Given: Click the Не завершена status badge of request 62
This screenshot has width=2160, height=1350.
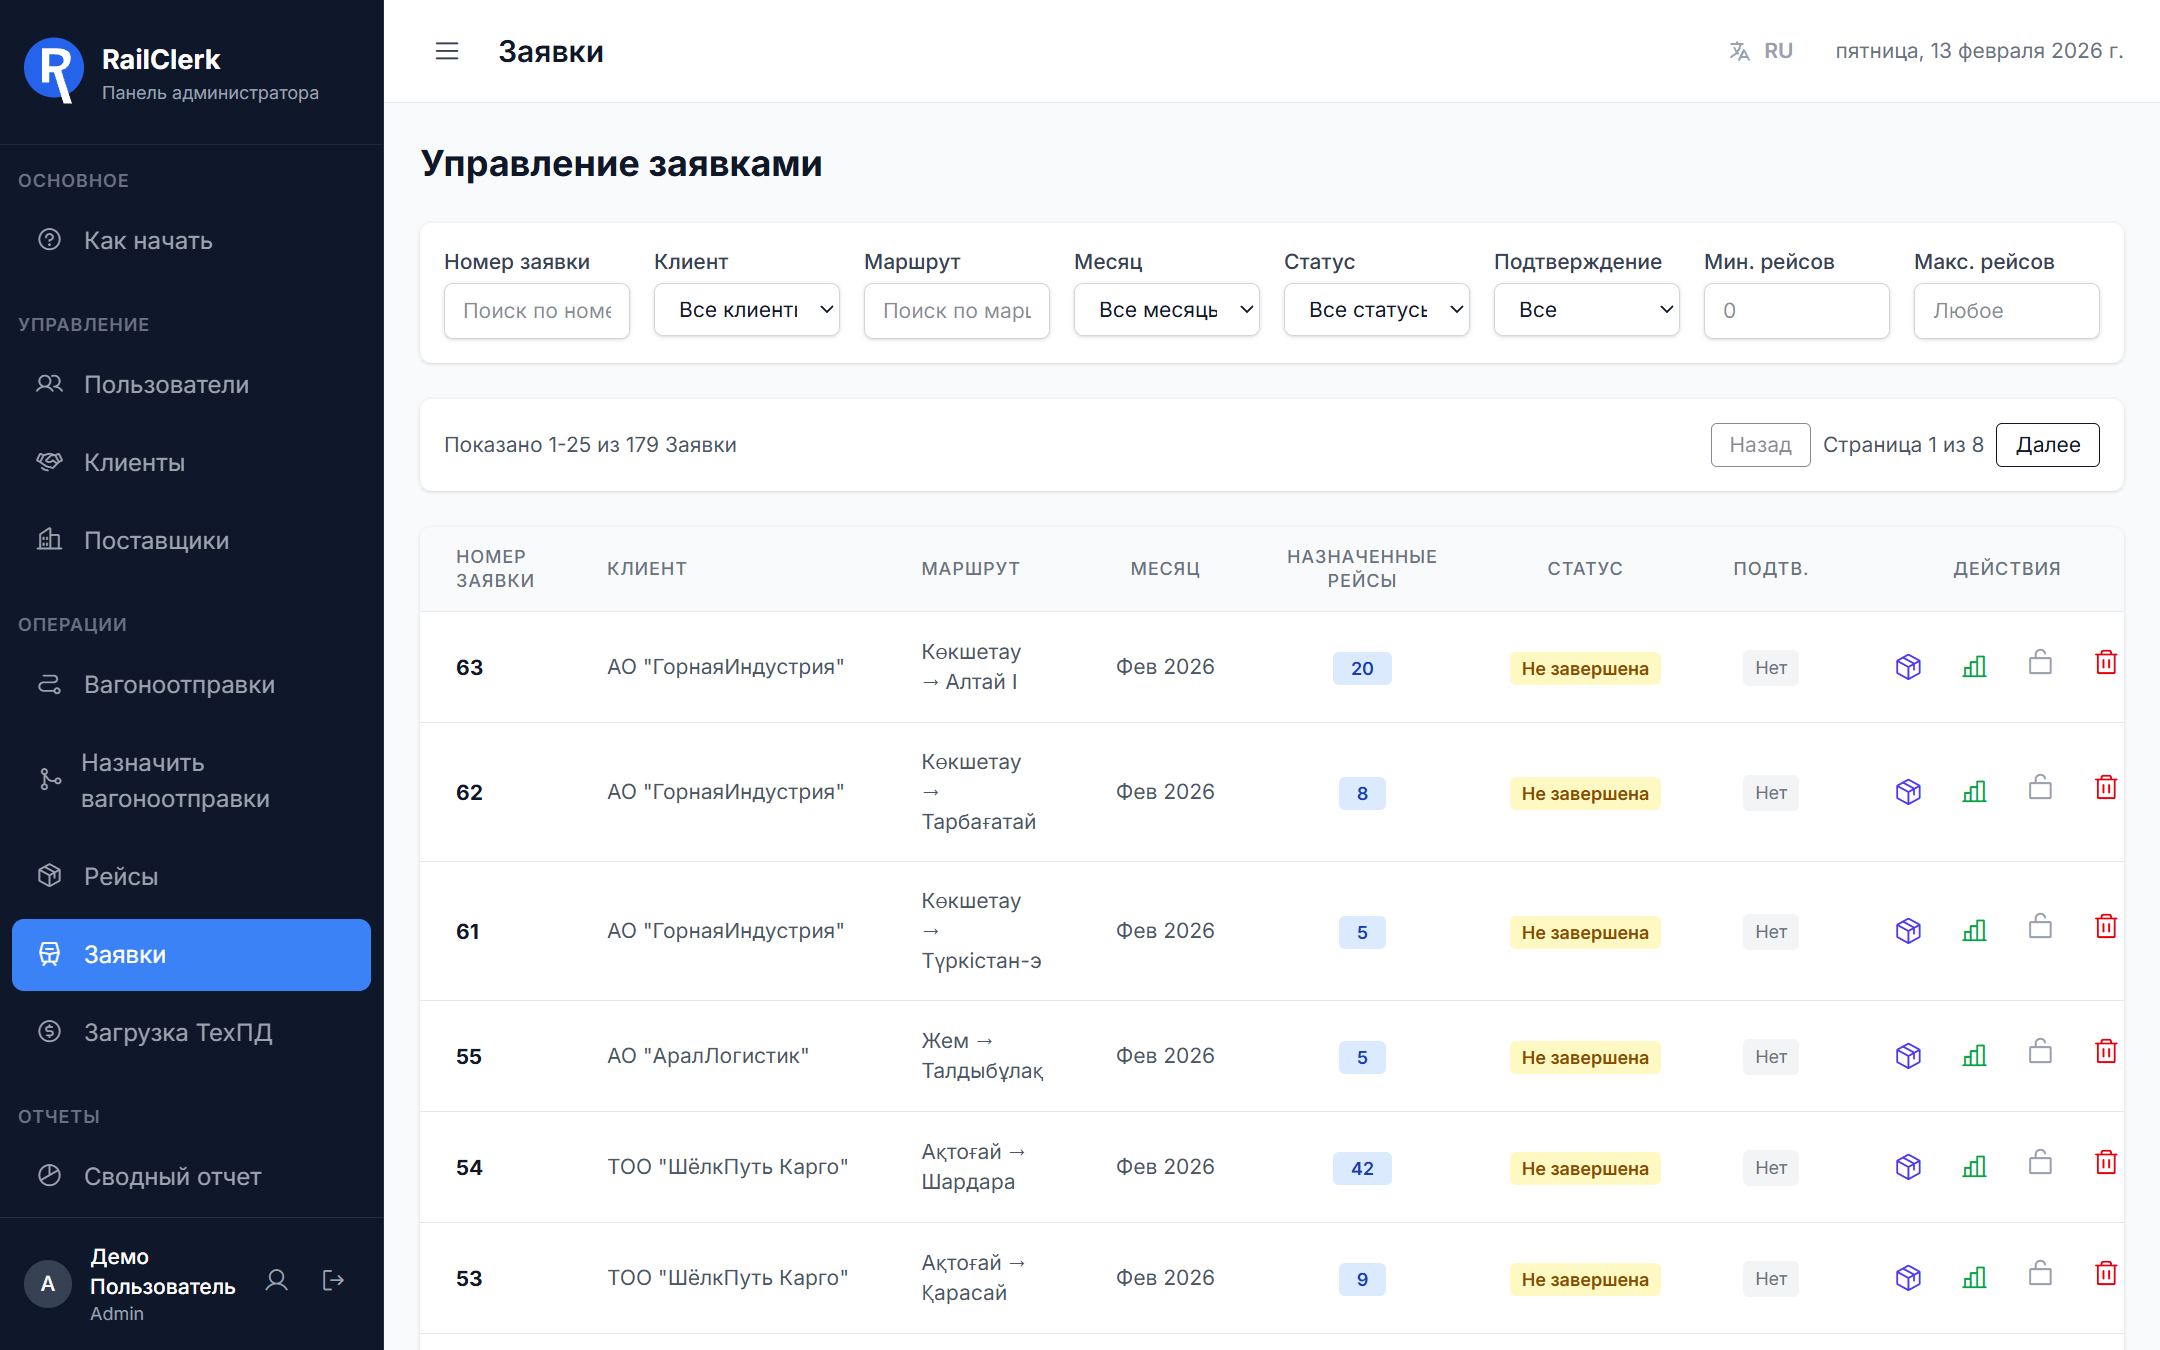Looking at the screenshot, I should (1584, 794).
